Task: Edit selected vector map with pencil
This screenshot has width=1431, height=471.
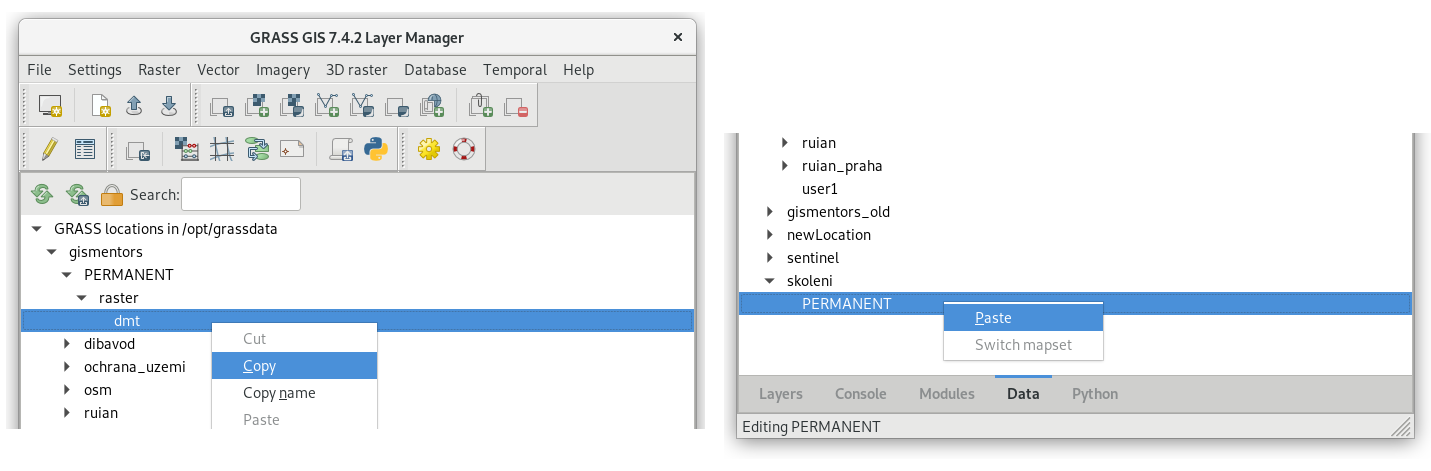Action: [x=49, y=149]
